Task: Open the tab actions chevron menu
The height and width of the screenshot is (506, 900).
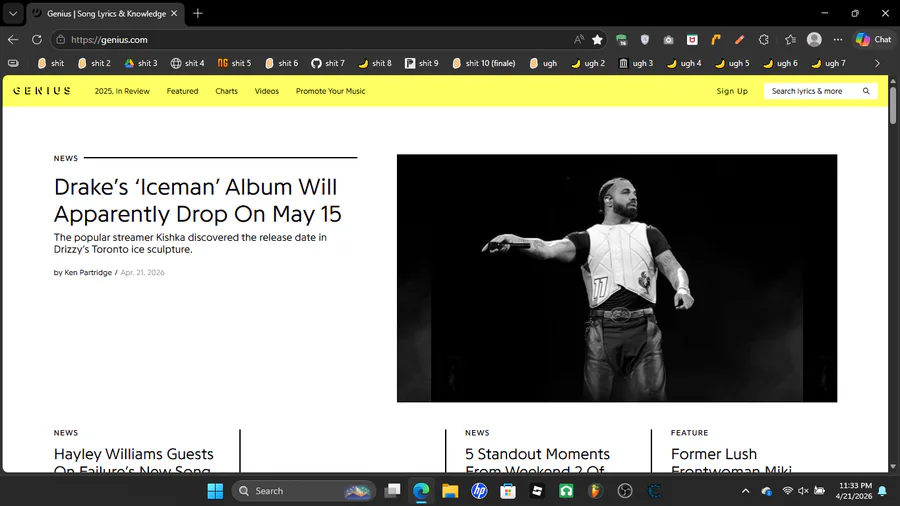Action: (13, 13)
